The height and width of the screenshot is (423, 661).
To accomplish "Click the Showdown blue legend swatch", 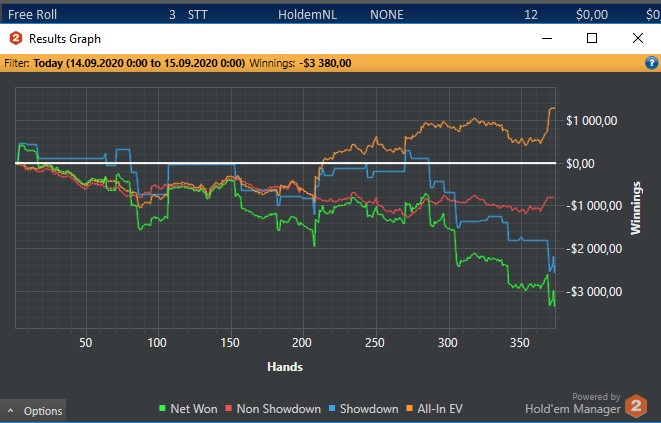I will coord(332,408).
